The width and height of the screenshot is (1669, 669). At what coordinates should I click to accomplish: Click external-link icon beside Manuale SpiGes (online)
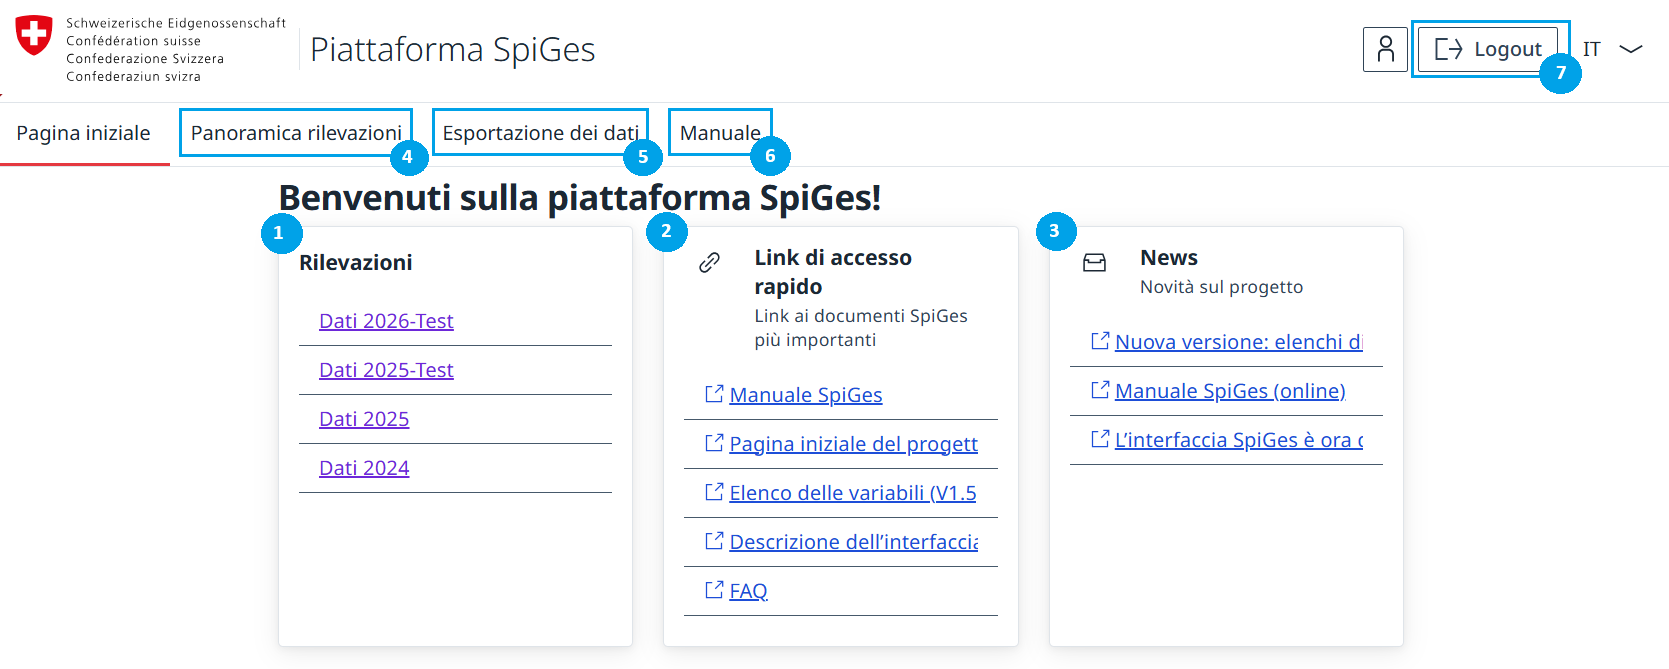[x=1100, y=390]
